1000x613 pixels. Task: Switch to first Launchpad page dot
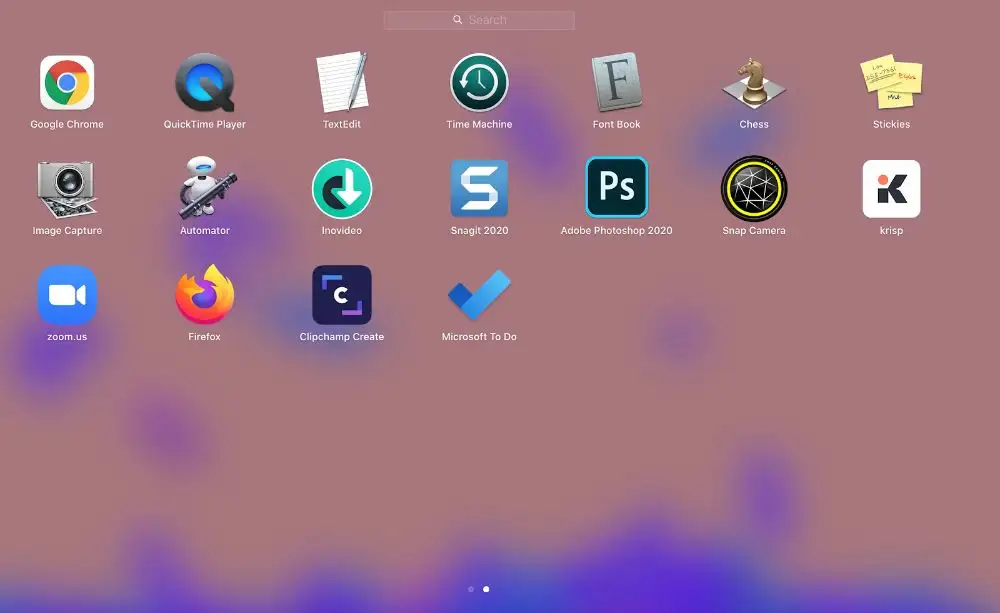click(471, 589)
